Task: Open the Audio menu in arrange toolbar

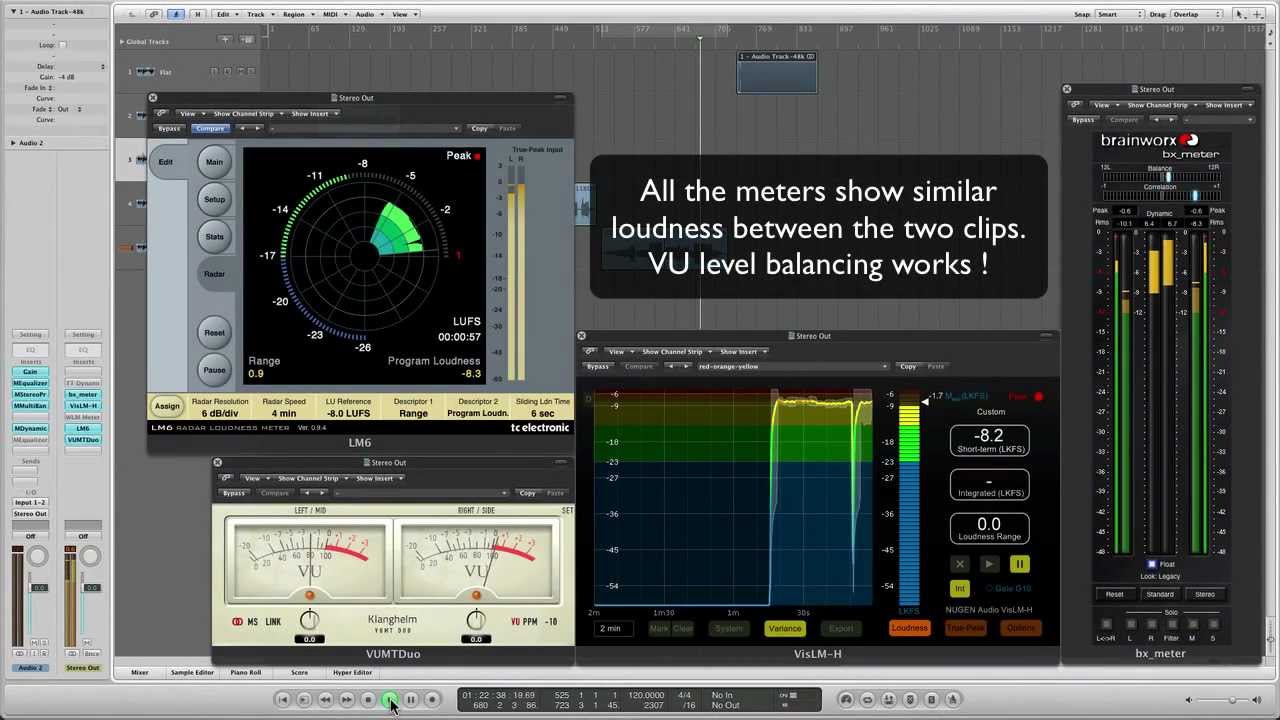Action: pyautogui.click(x=368, y=14)
